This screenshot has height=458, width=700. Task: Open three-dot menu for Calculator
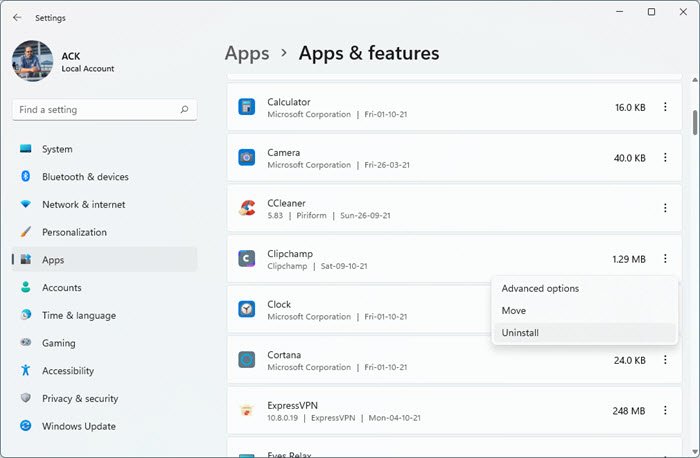click(x=665, y=107)
